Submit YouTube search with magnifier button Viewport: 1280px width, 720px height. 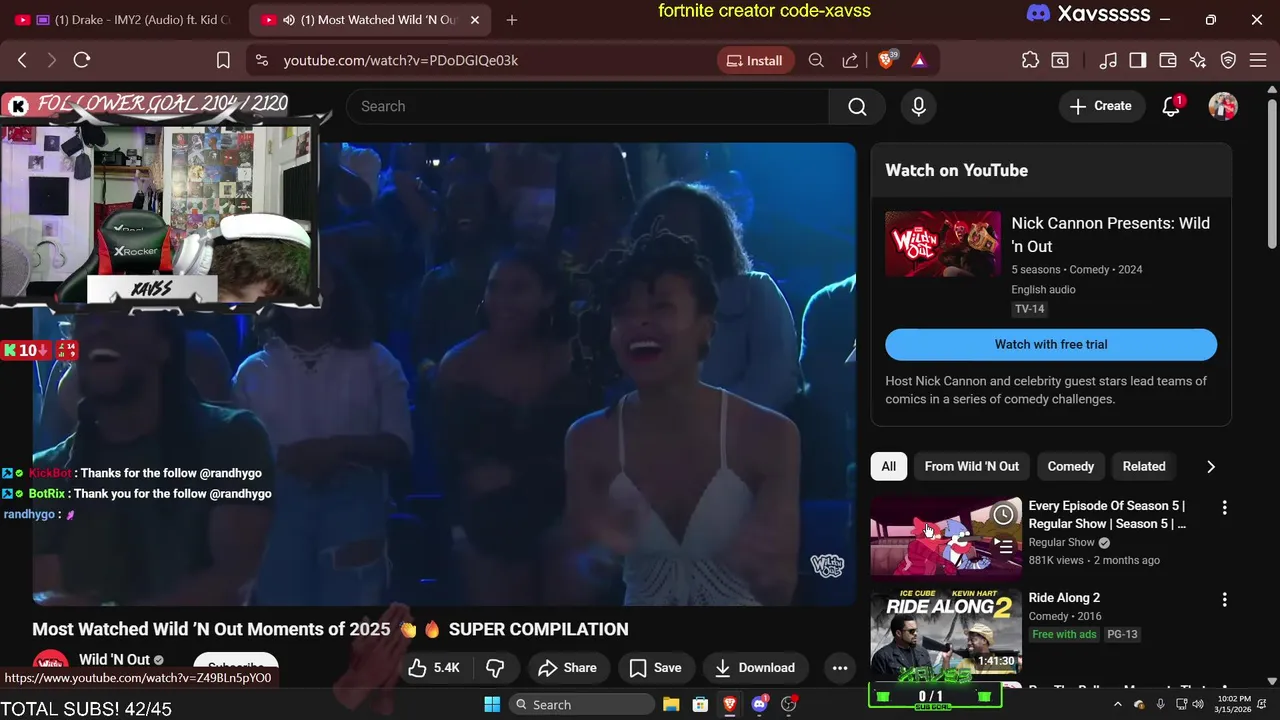click(857, 106)
